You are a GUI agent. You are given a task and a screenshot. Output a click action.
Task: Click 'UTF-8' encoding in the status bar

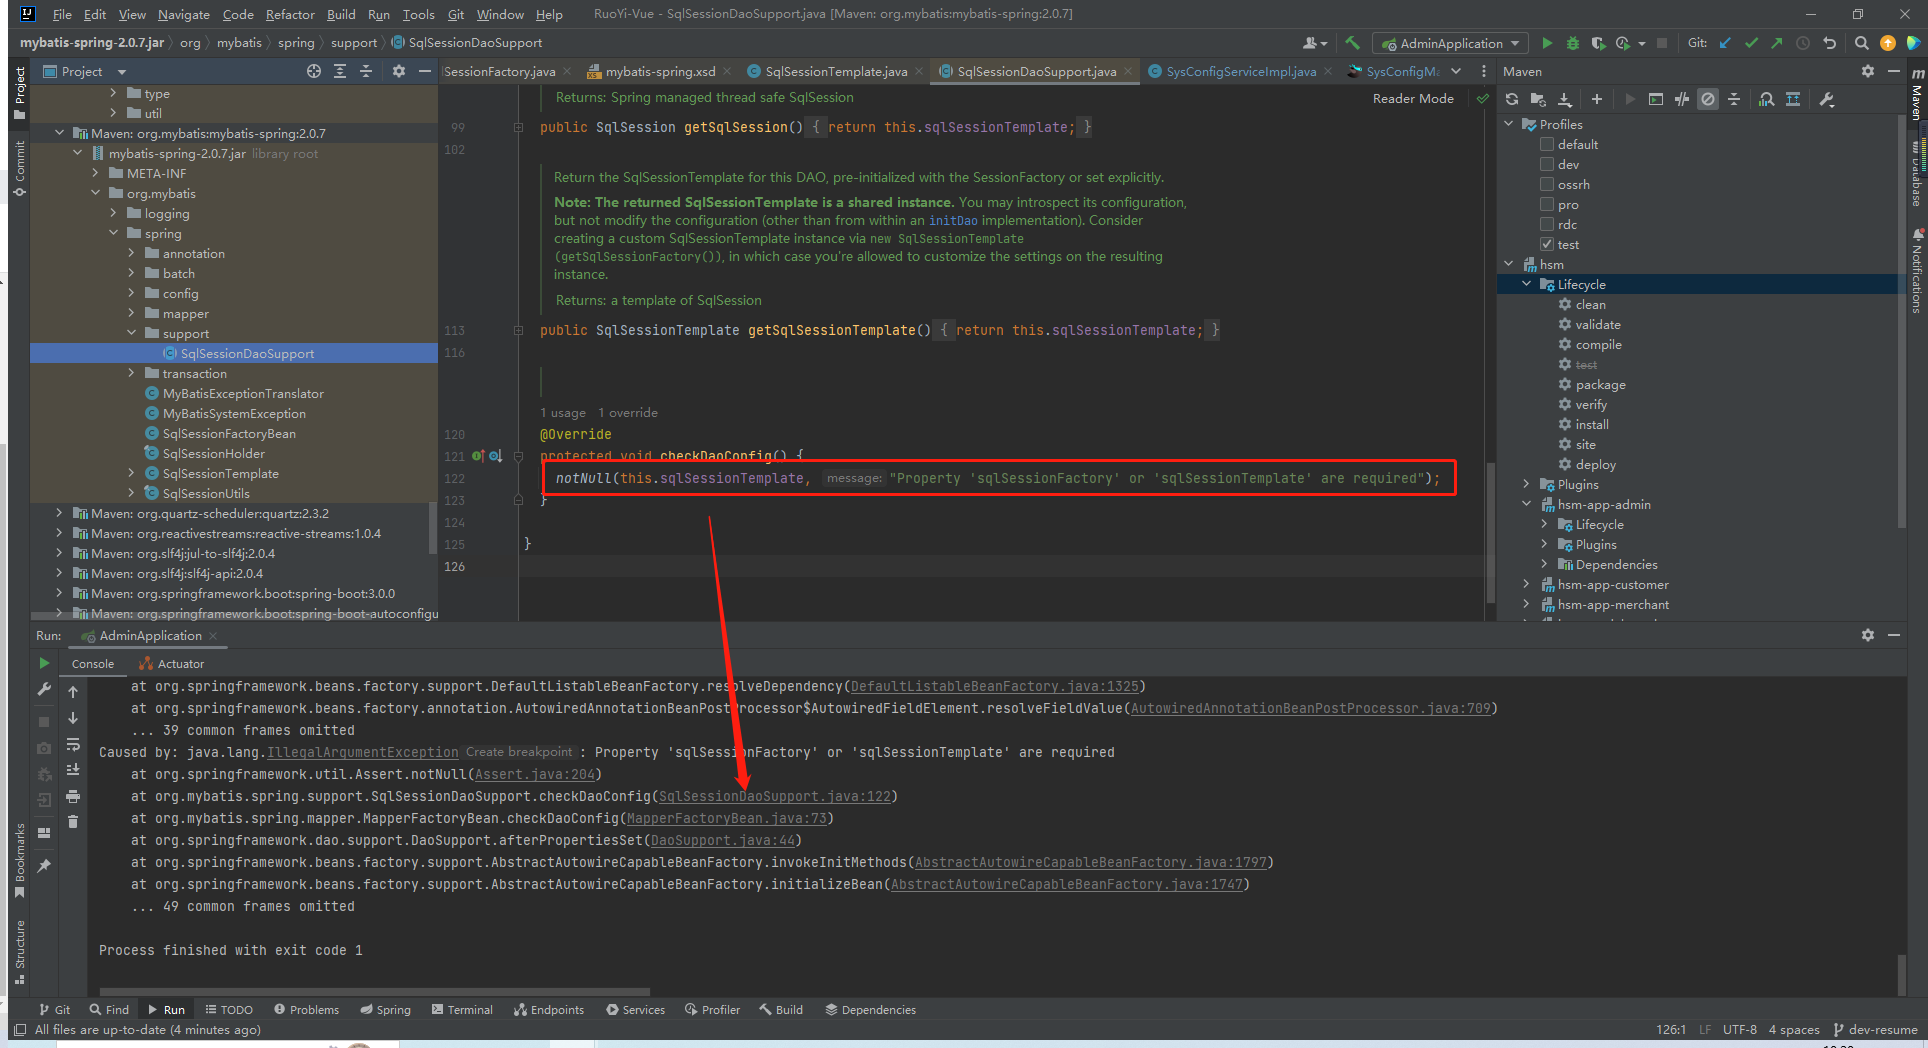[1740, 1029]
